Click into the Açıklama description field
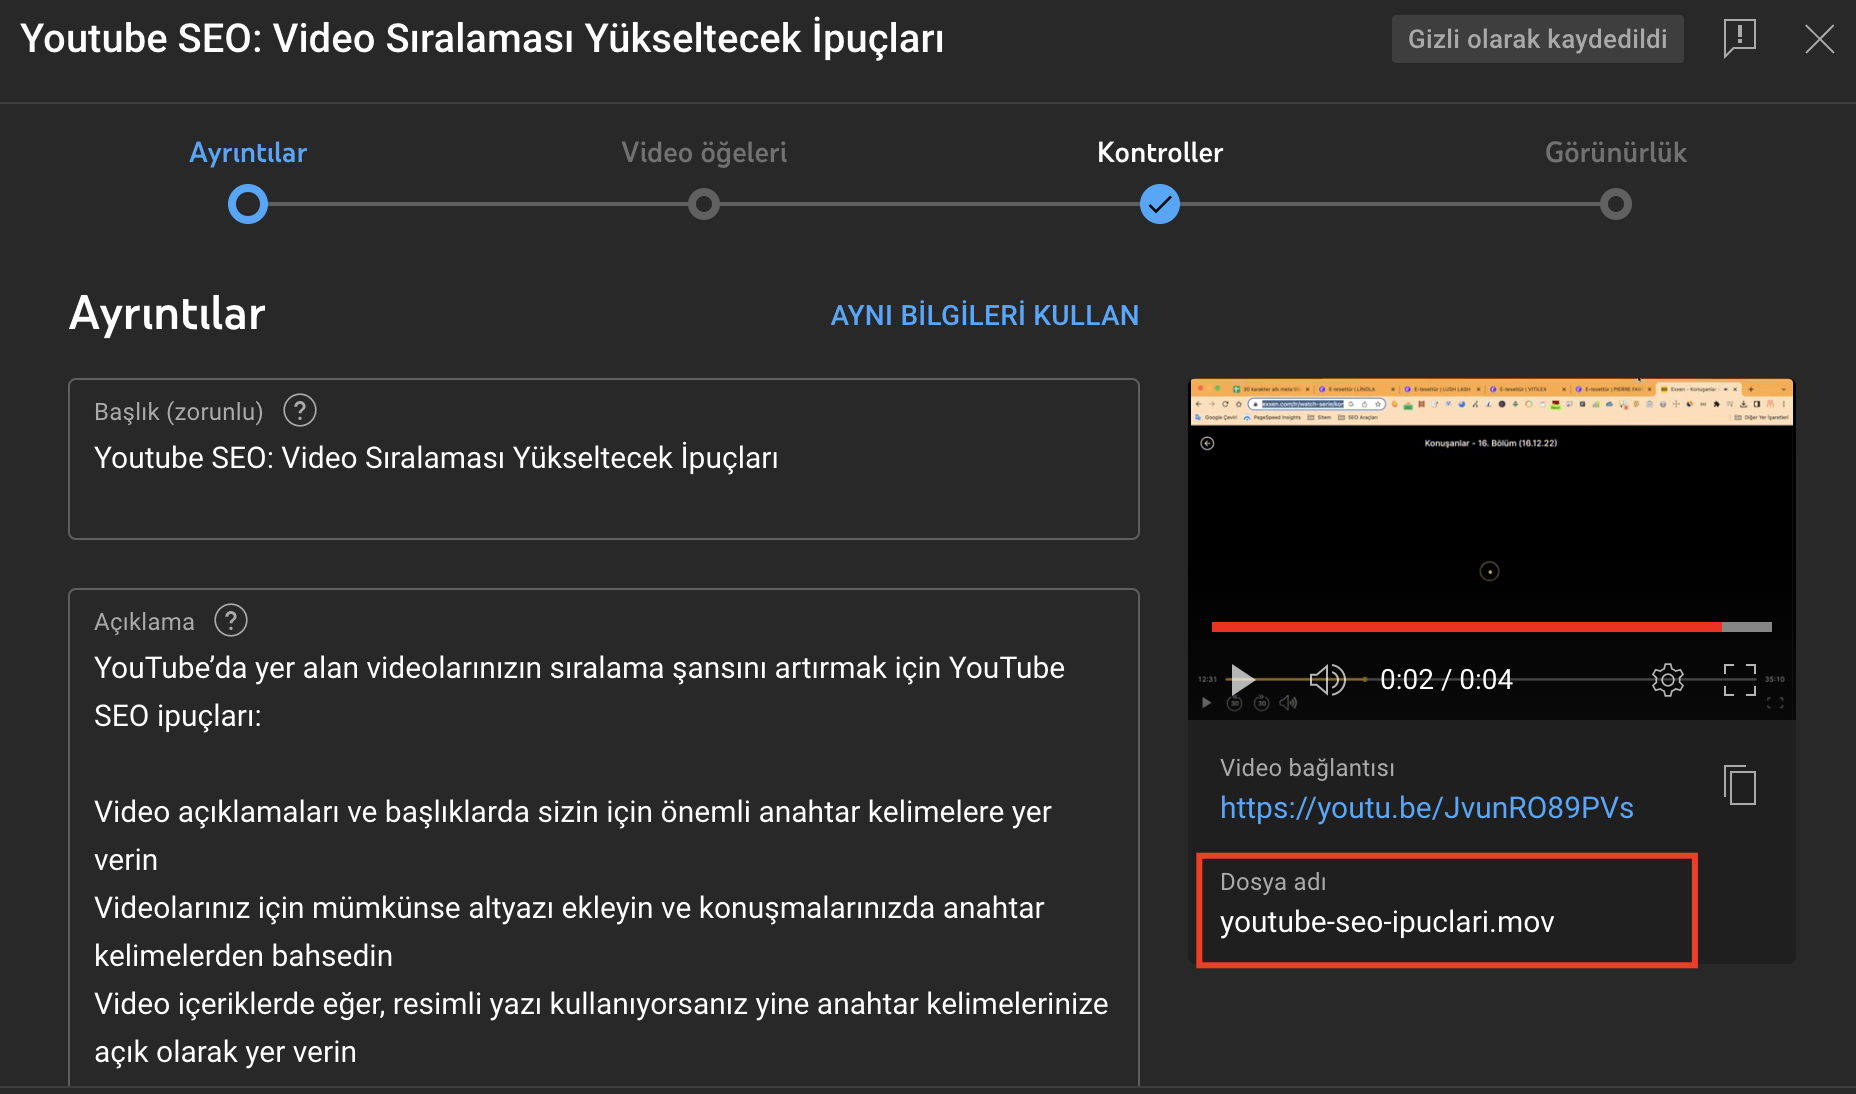The width and height of the screenshot is (1856, 1094). point(604,838)
